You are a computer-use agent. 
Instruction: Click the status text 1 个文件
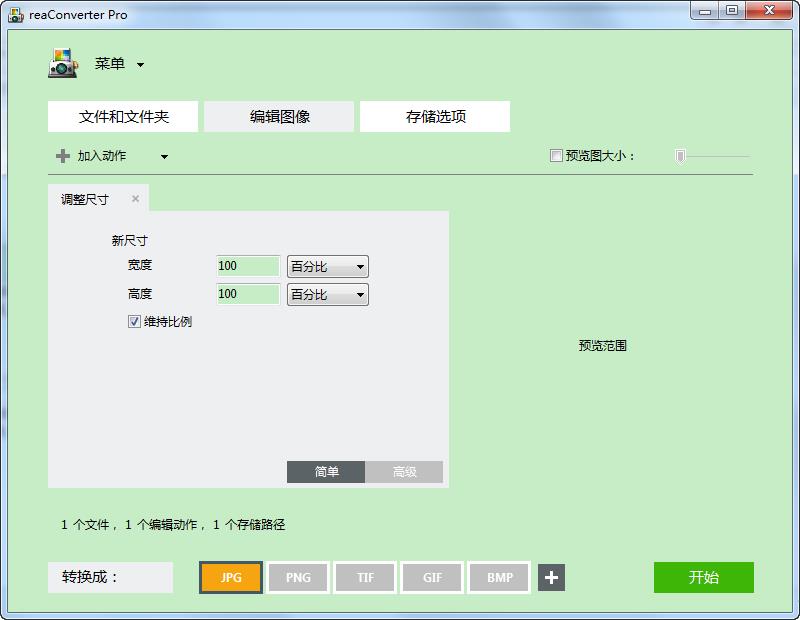85,525
